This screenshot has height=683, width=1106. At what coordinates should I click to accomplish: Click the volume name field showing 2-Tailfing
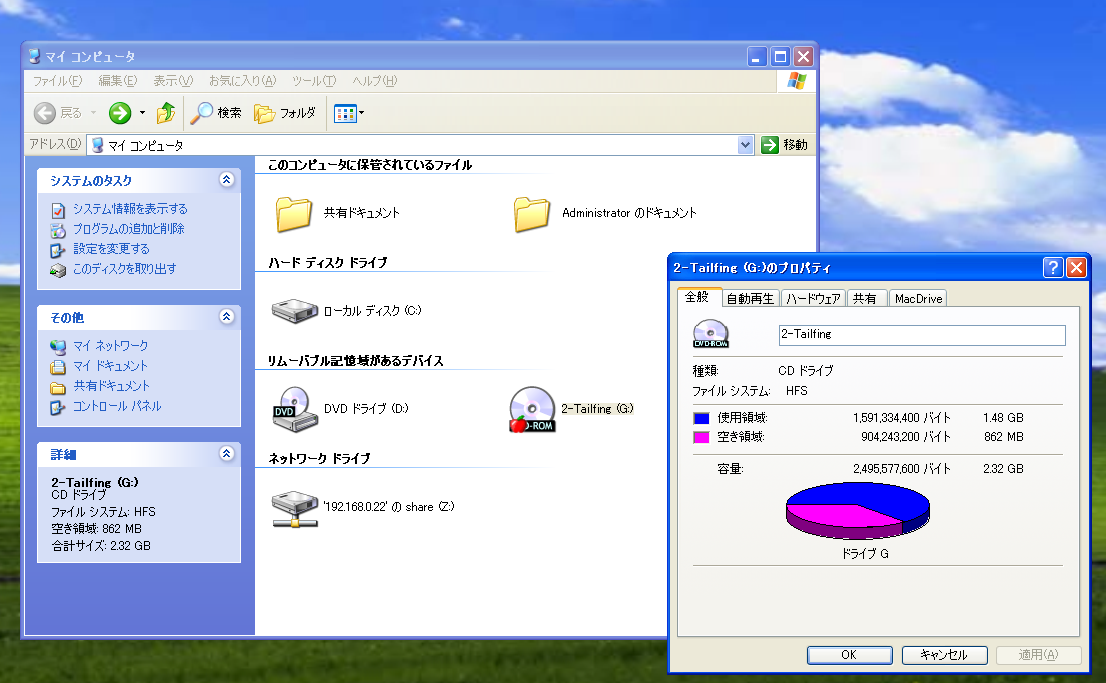tap(921, 335)
